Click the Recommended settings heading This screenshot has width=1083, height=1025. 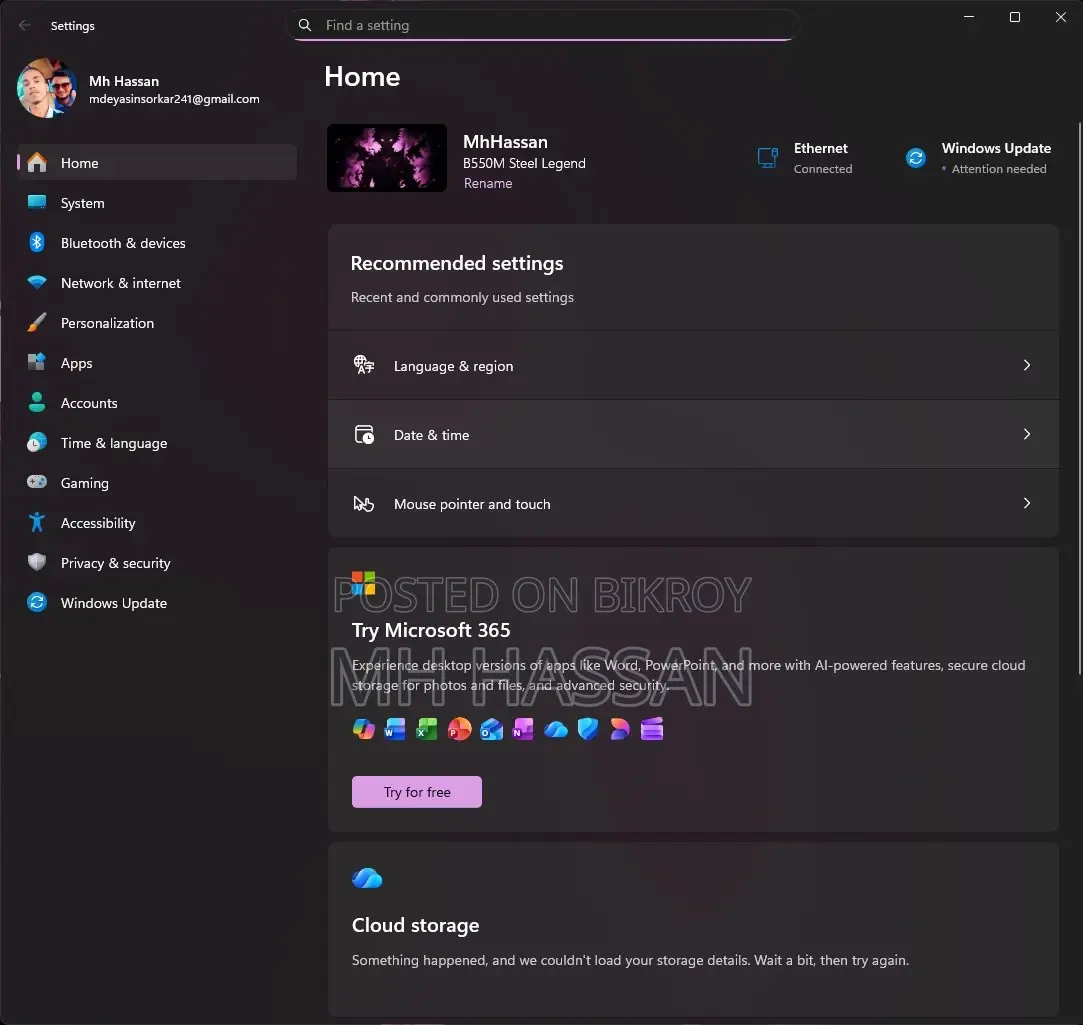tap(457, 263)
